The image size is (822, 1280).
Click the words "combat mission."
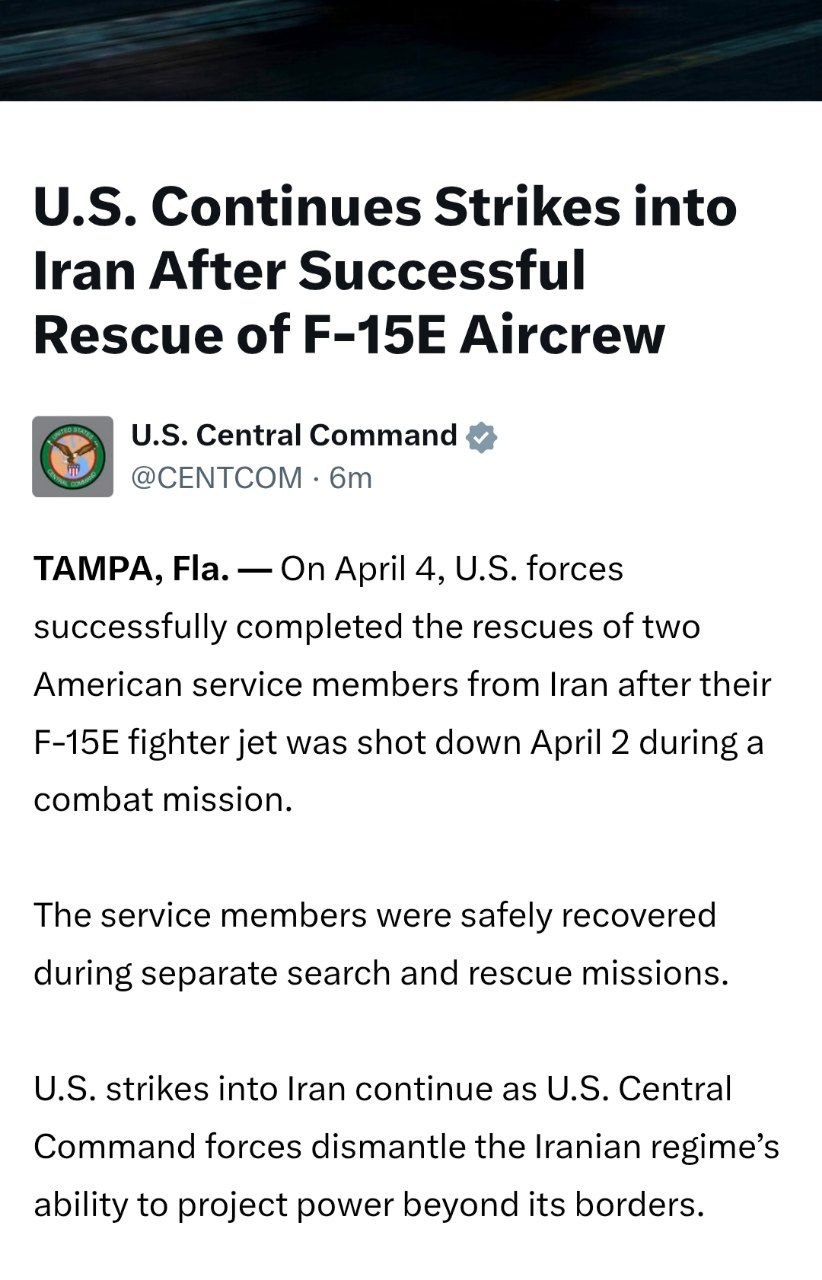click(163, 801)
